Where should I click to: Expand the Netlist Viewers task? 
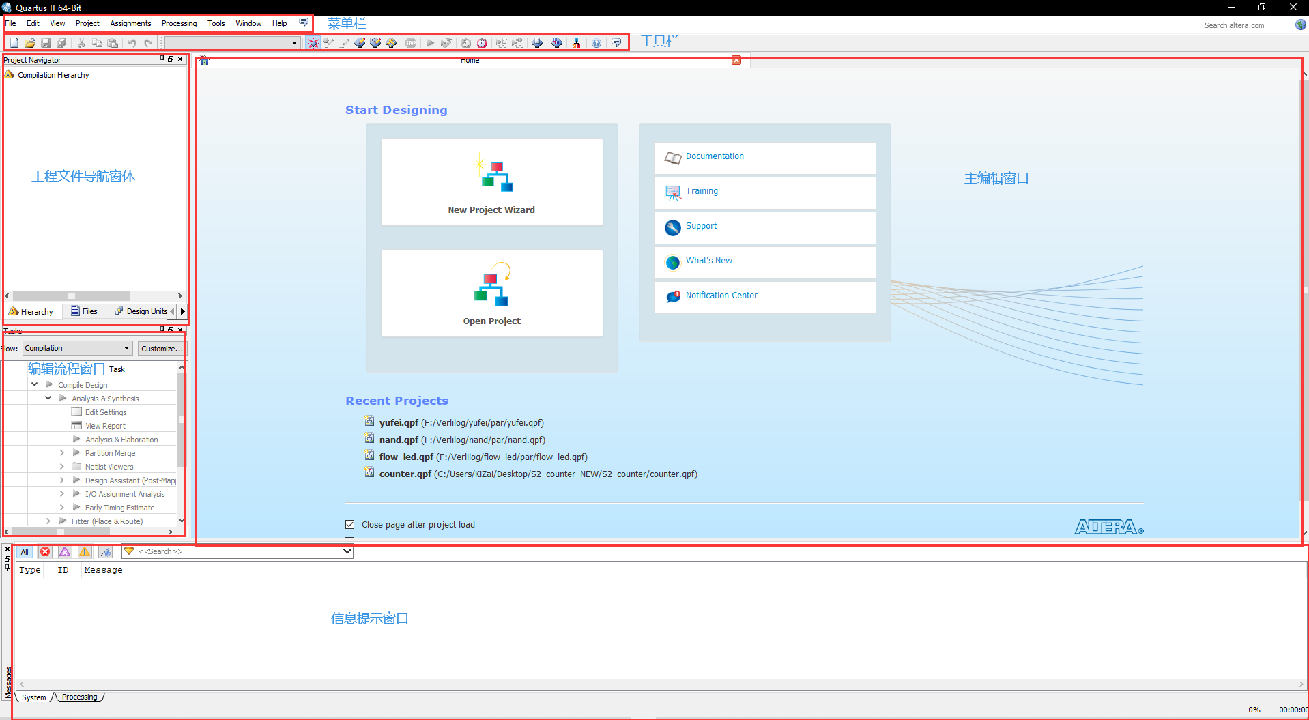(62, 466)
